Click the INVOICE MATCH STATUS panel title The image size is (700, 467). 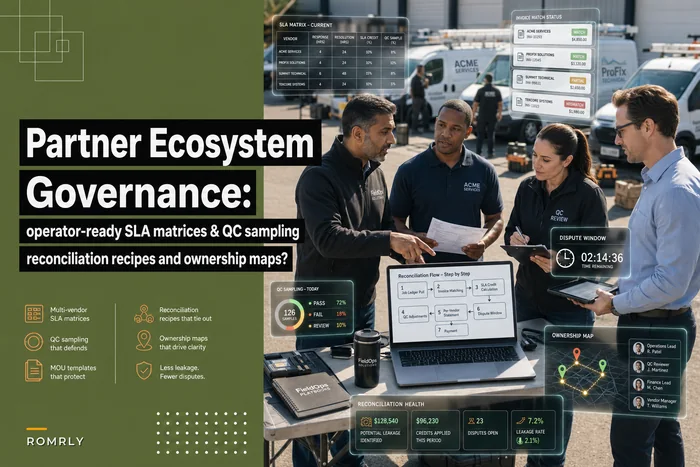click(x=539, y=17)
